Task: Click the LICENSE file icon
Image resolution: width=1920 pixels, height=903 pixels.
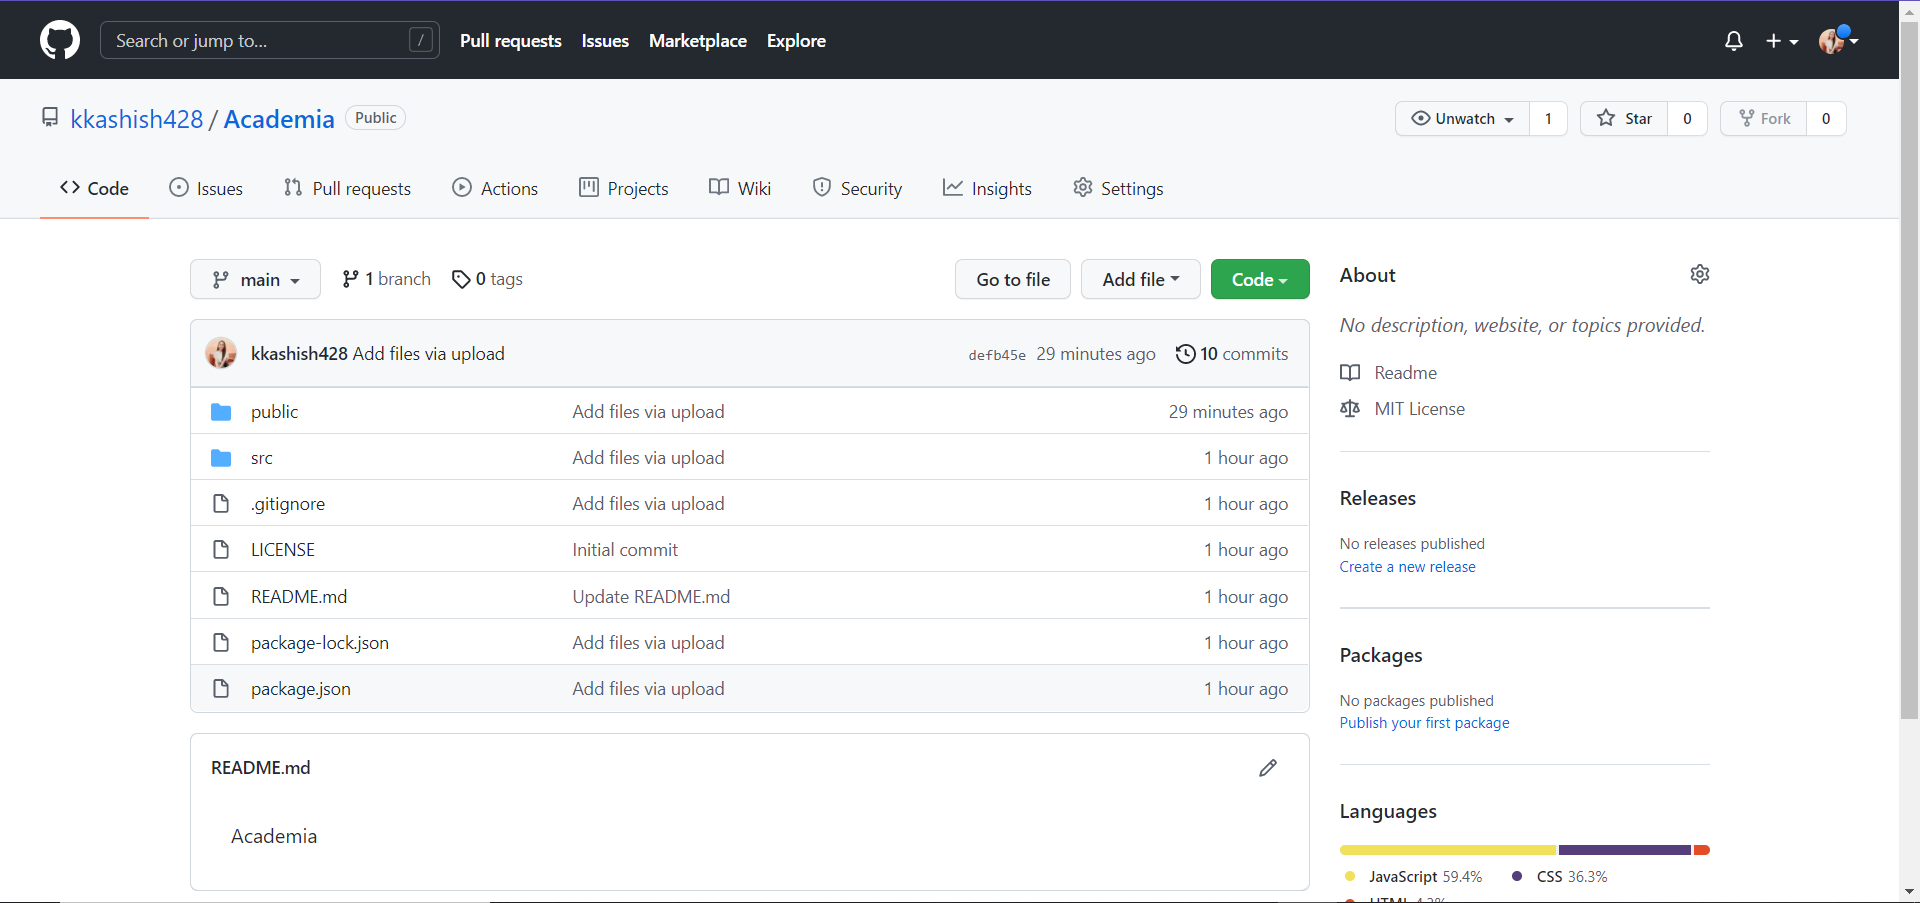Action: click(221, 550)
